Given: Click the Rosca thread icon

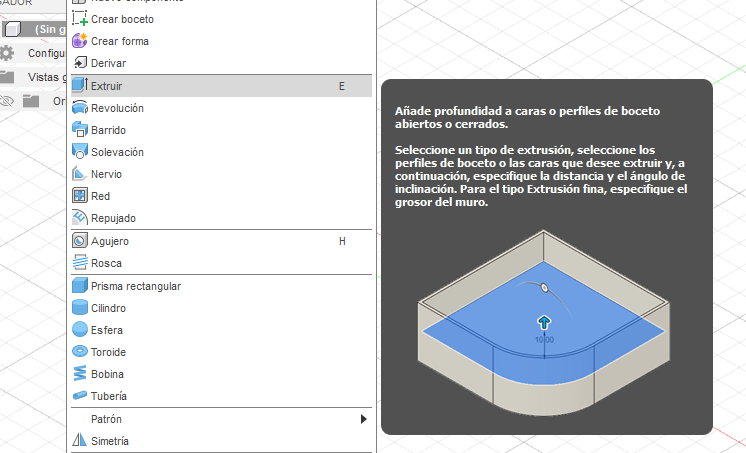Looking at the screenshot, I should click(79, 263).
